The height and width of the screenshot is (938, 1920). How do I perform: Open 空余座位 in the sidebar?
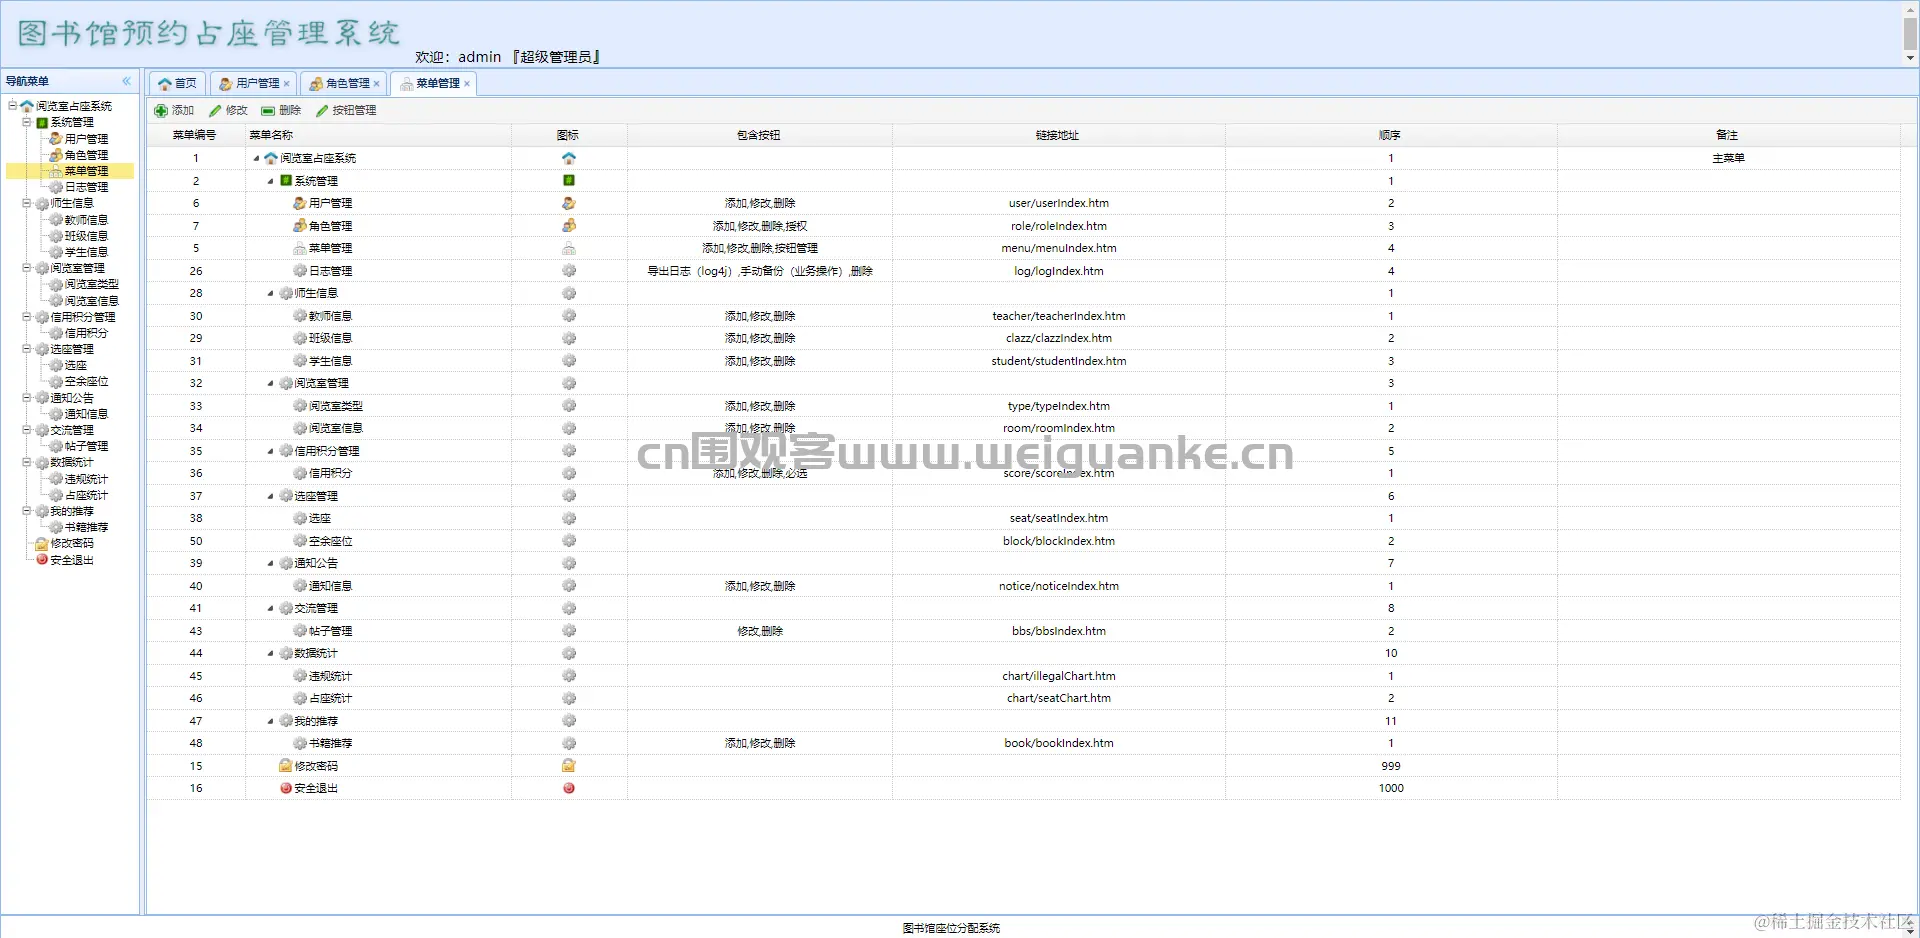(x=86, y=382)
